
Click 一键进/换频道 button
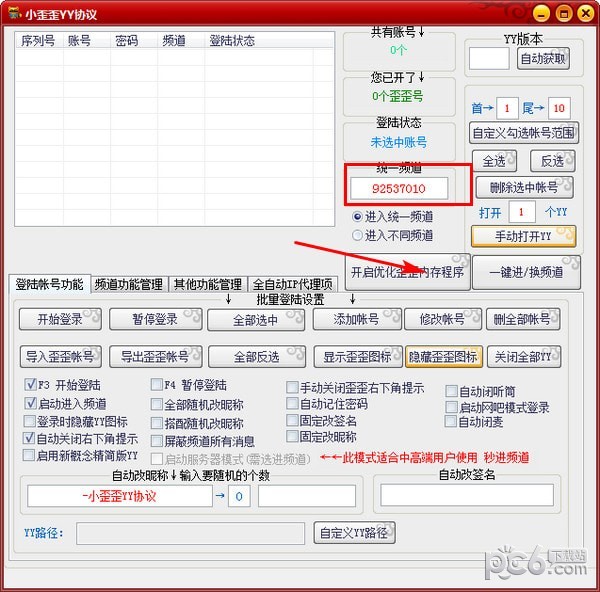click(x=527, y=272)
